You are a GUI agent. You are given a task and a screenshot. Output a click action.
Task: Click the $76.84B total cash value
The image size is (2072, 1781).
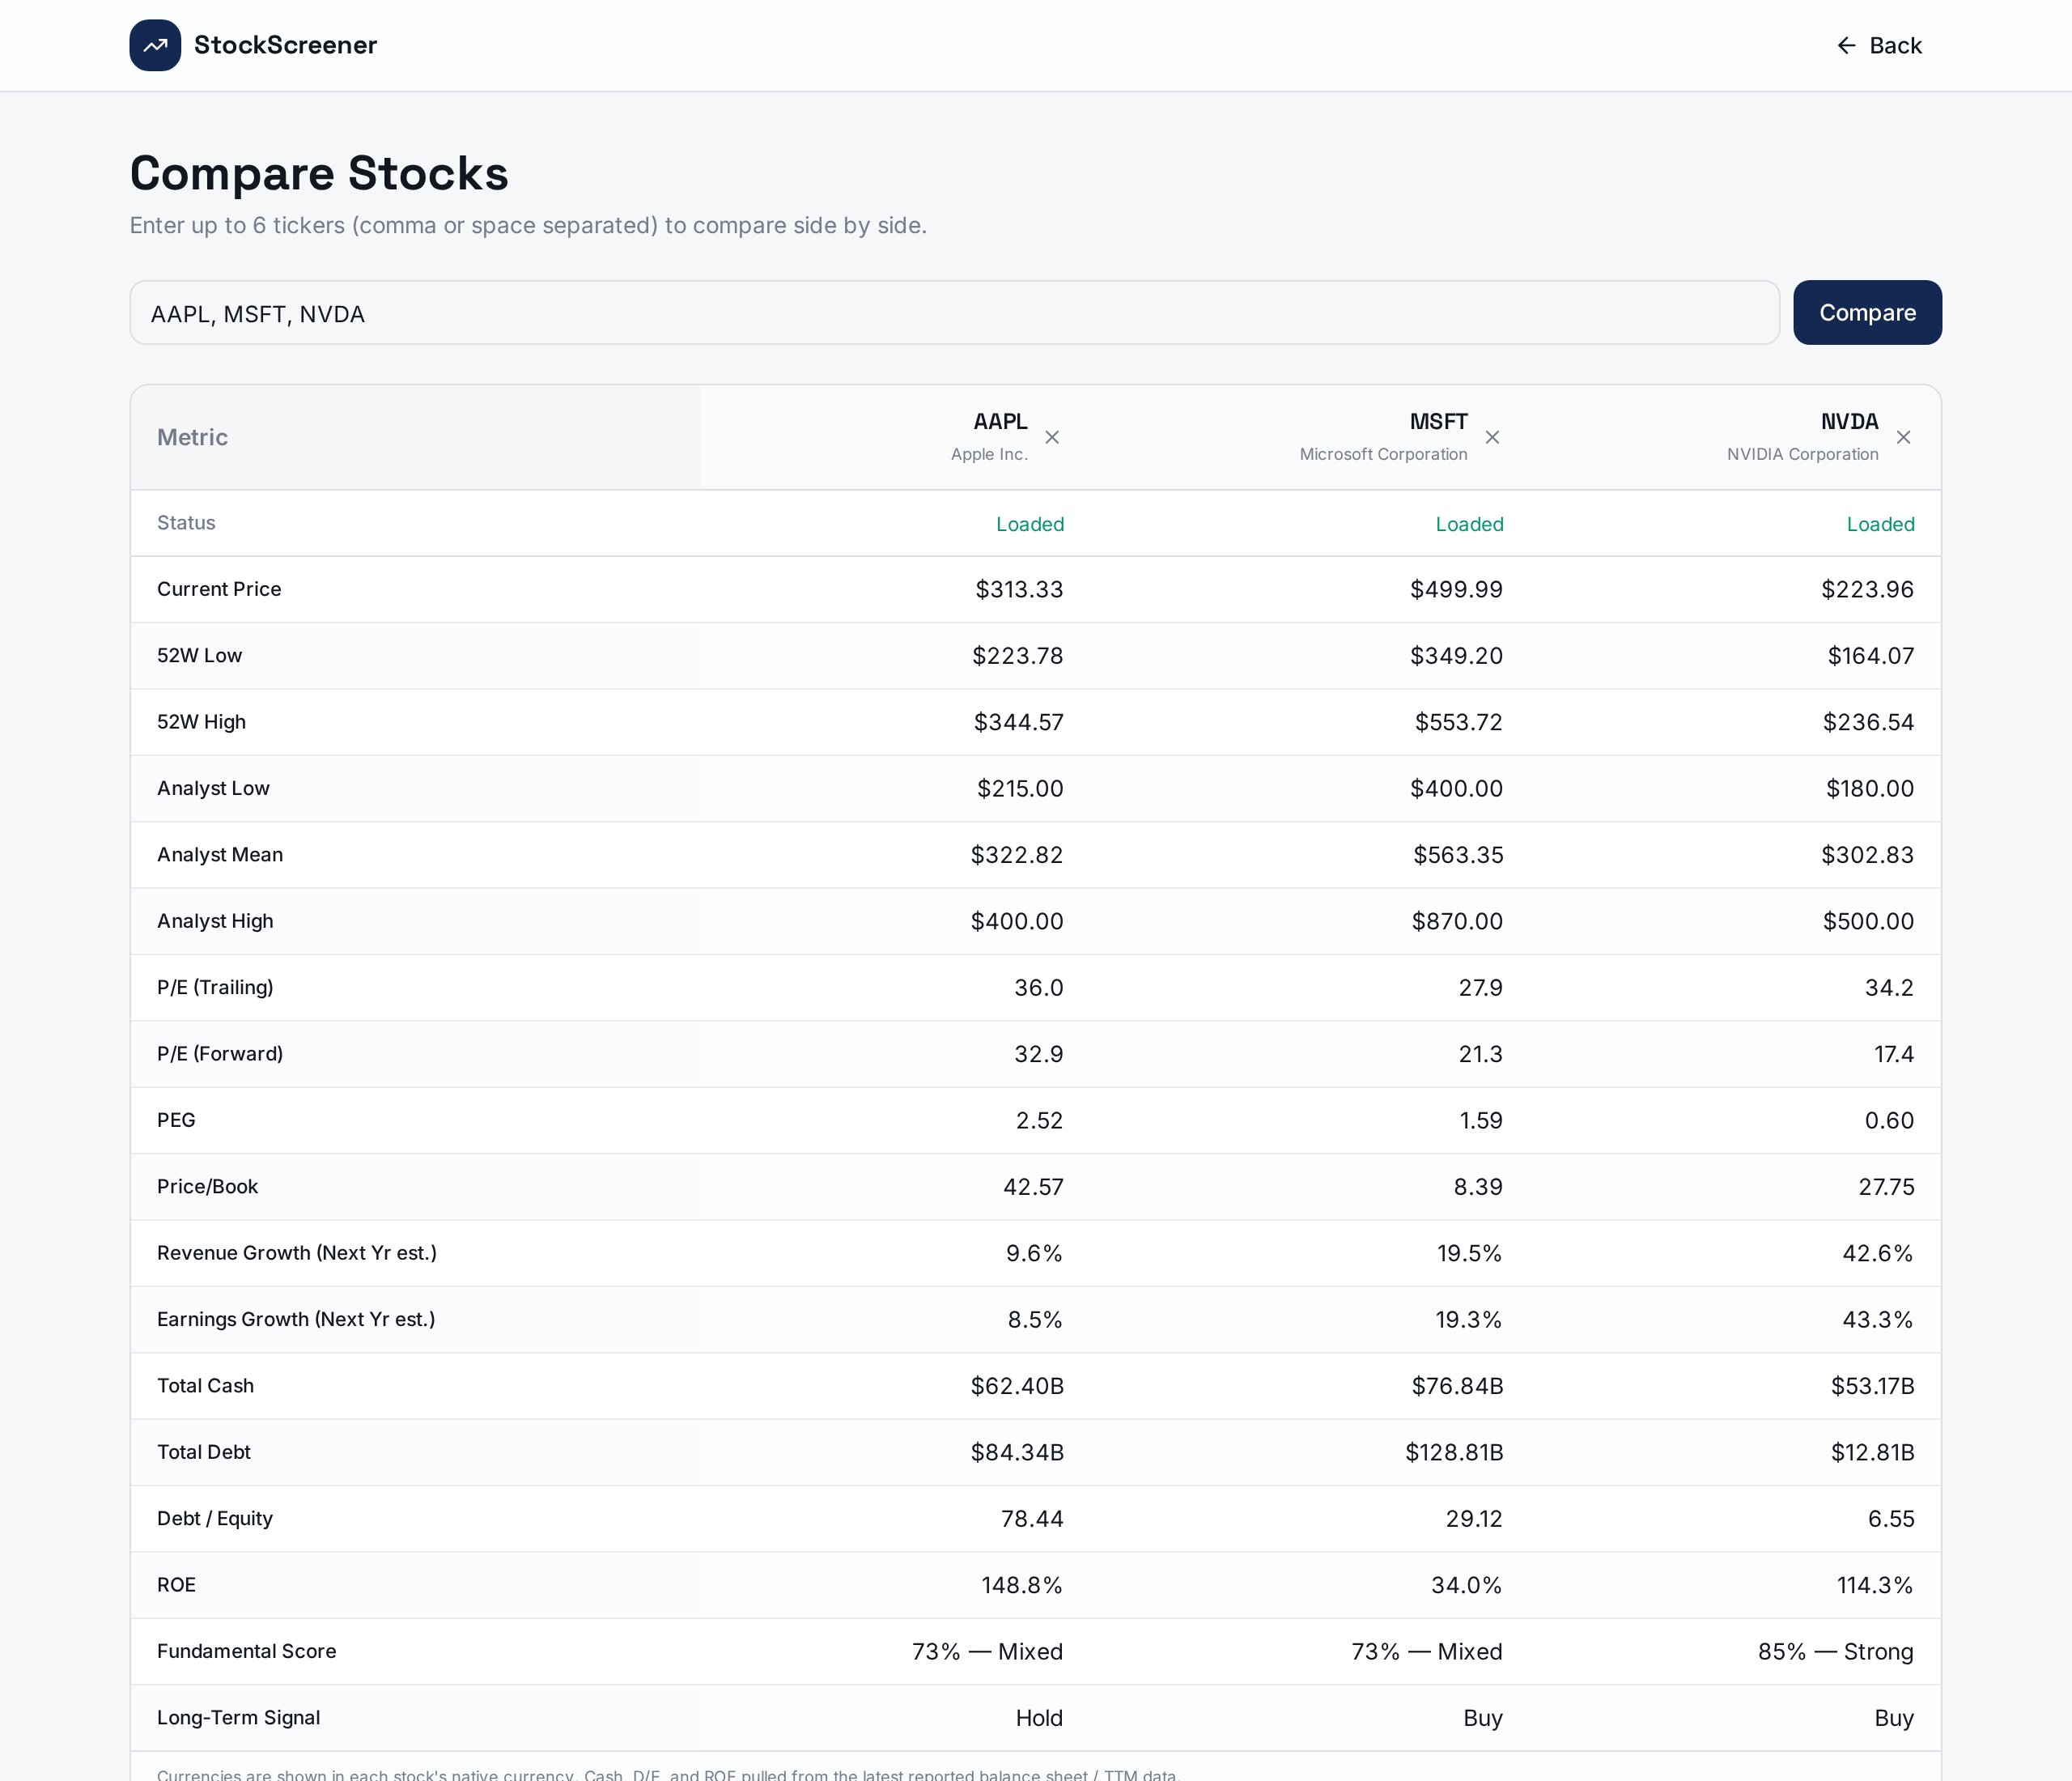(1457, 1386)
